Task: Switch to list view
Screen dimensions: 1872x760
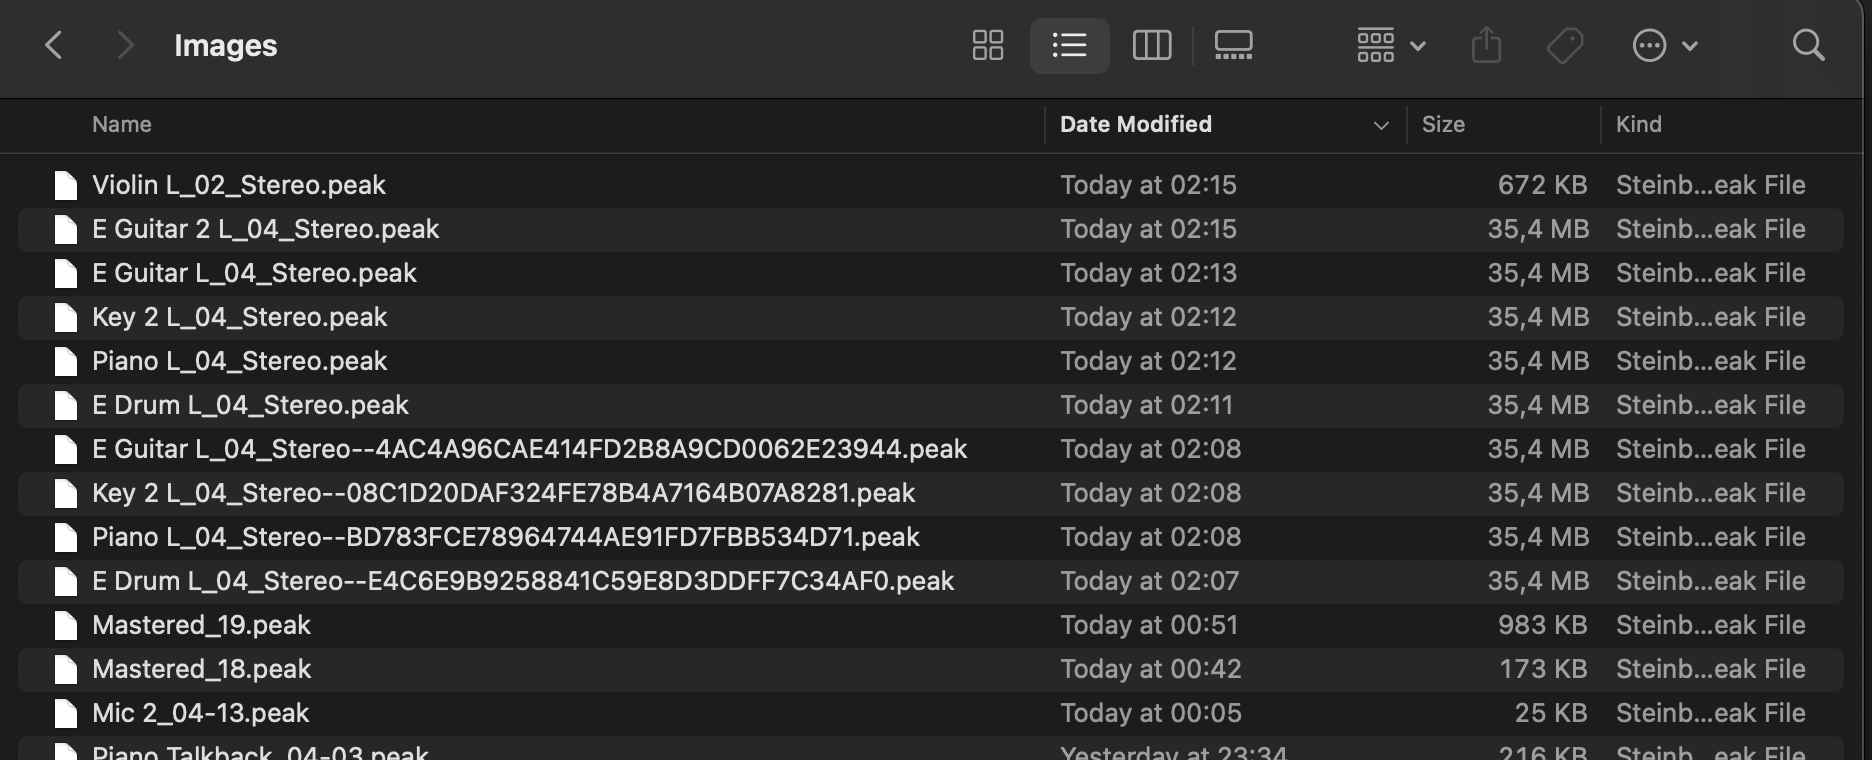Action: [x=1069, y=45]
